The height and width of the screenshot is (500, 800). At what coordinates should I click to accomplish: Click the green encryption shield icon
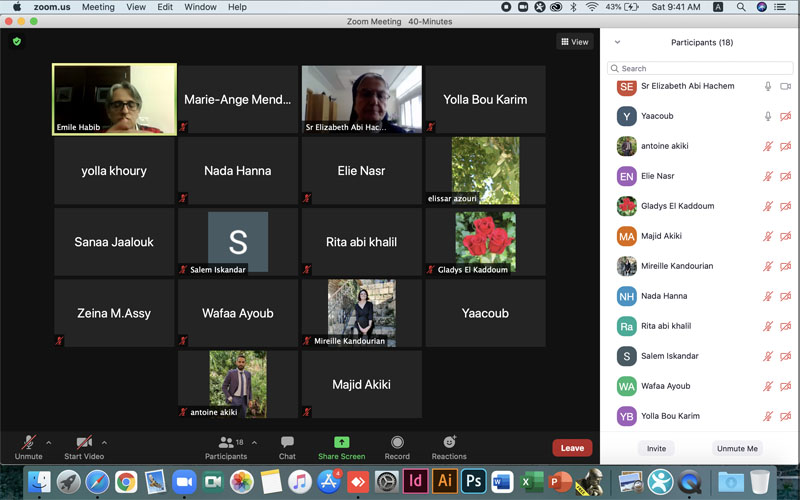point(17,41)
